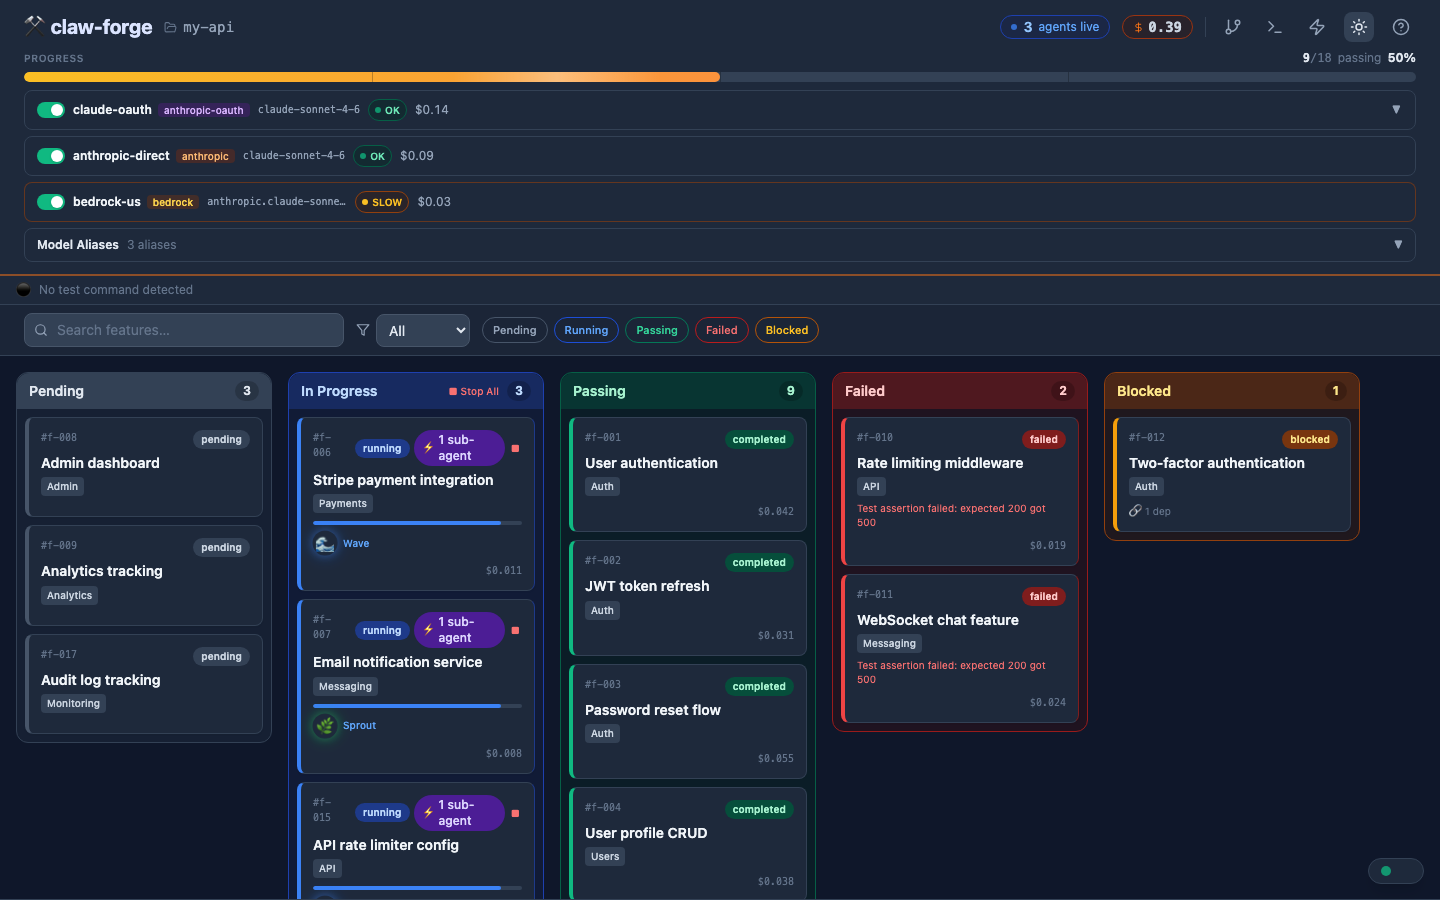Click the Pending column header
1440x900 pixels.
[x=144, y=391]
